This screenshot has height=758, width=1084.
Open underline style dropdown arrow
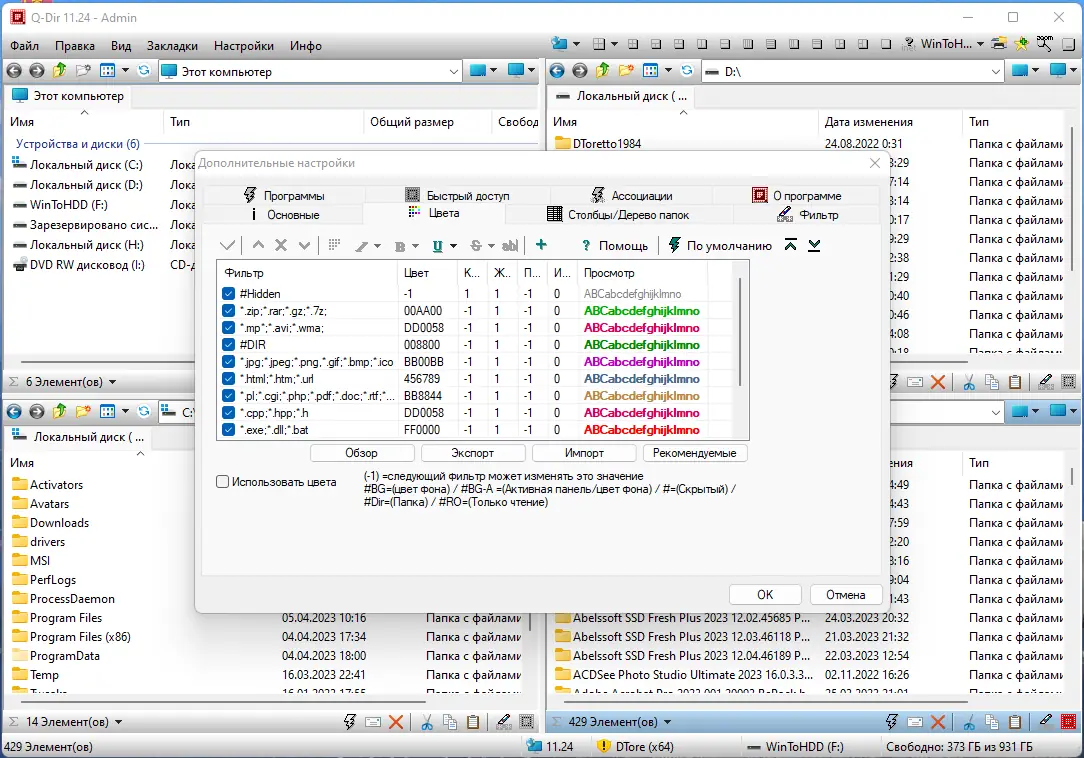pos(454,246)
